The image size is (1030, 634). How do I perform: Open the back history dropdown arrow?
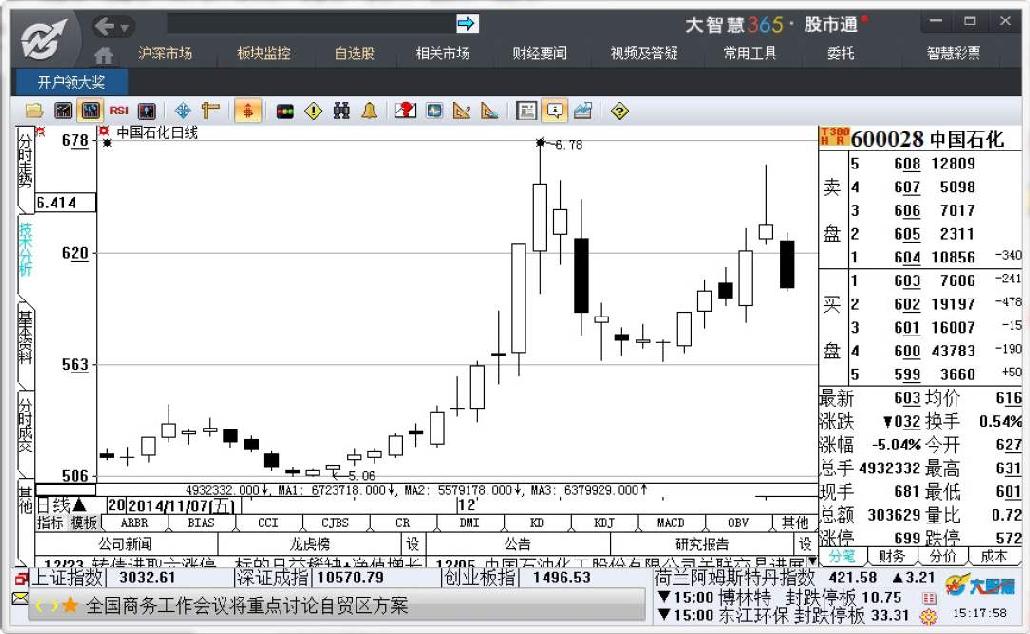(125, 28)
